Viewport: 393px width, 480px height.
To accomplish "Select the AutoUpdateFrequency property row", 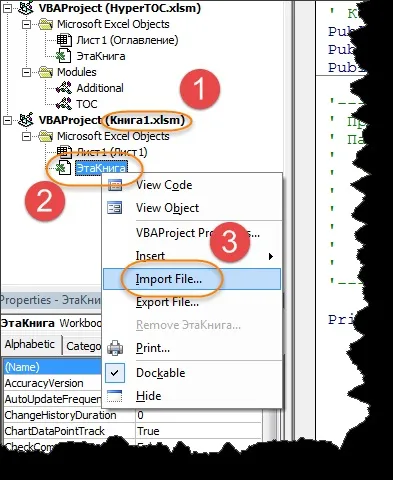I will 52,399.
